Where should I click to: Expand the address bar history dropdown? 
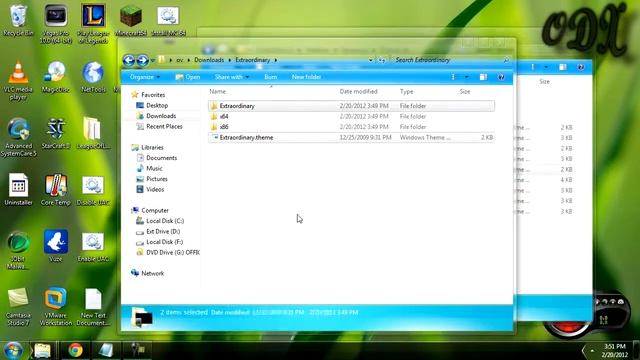pos(371,60)
